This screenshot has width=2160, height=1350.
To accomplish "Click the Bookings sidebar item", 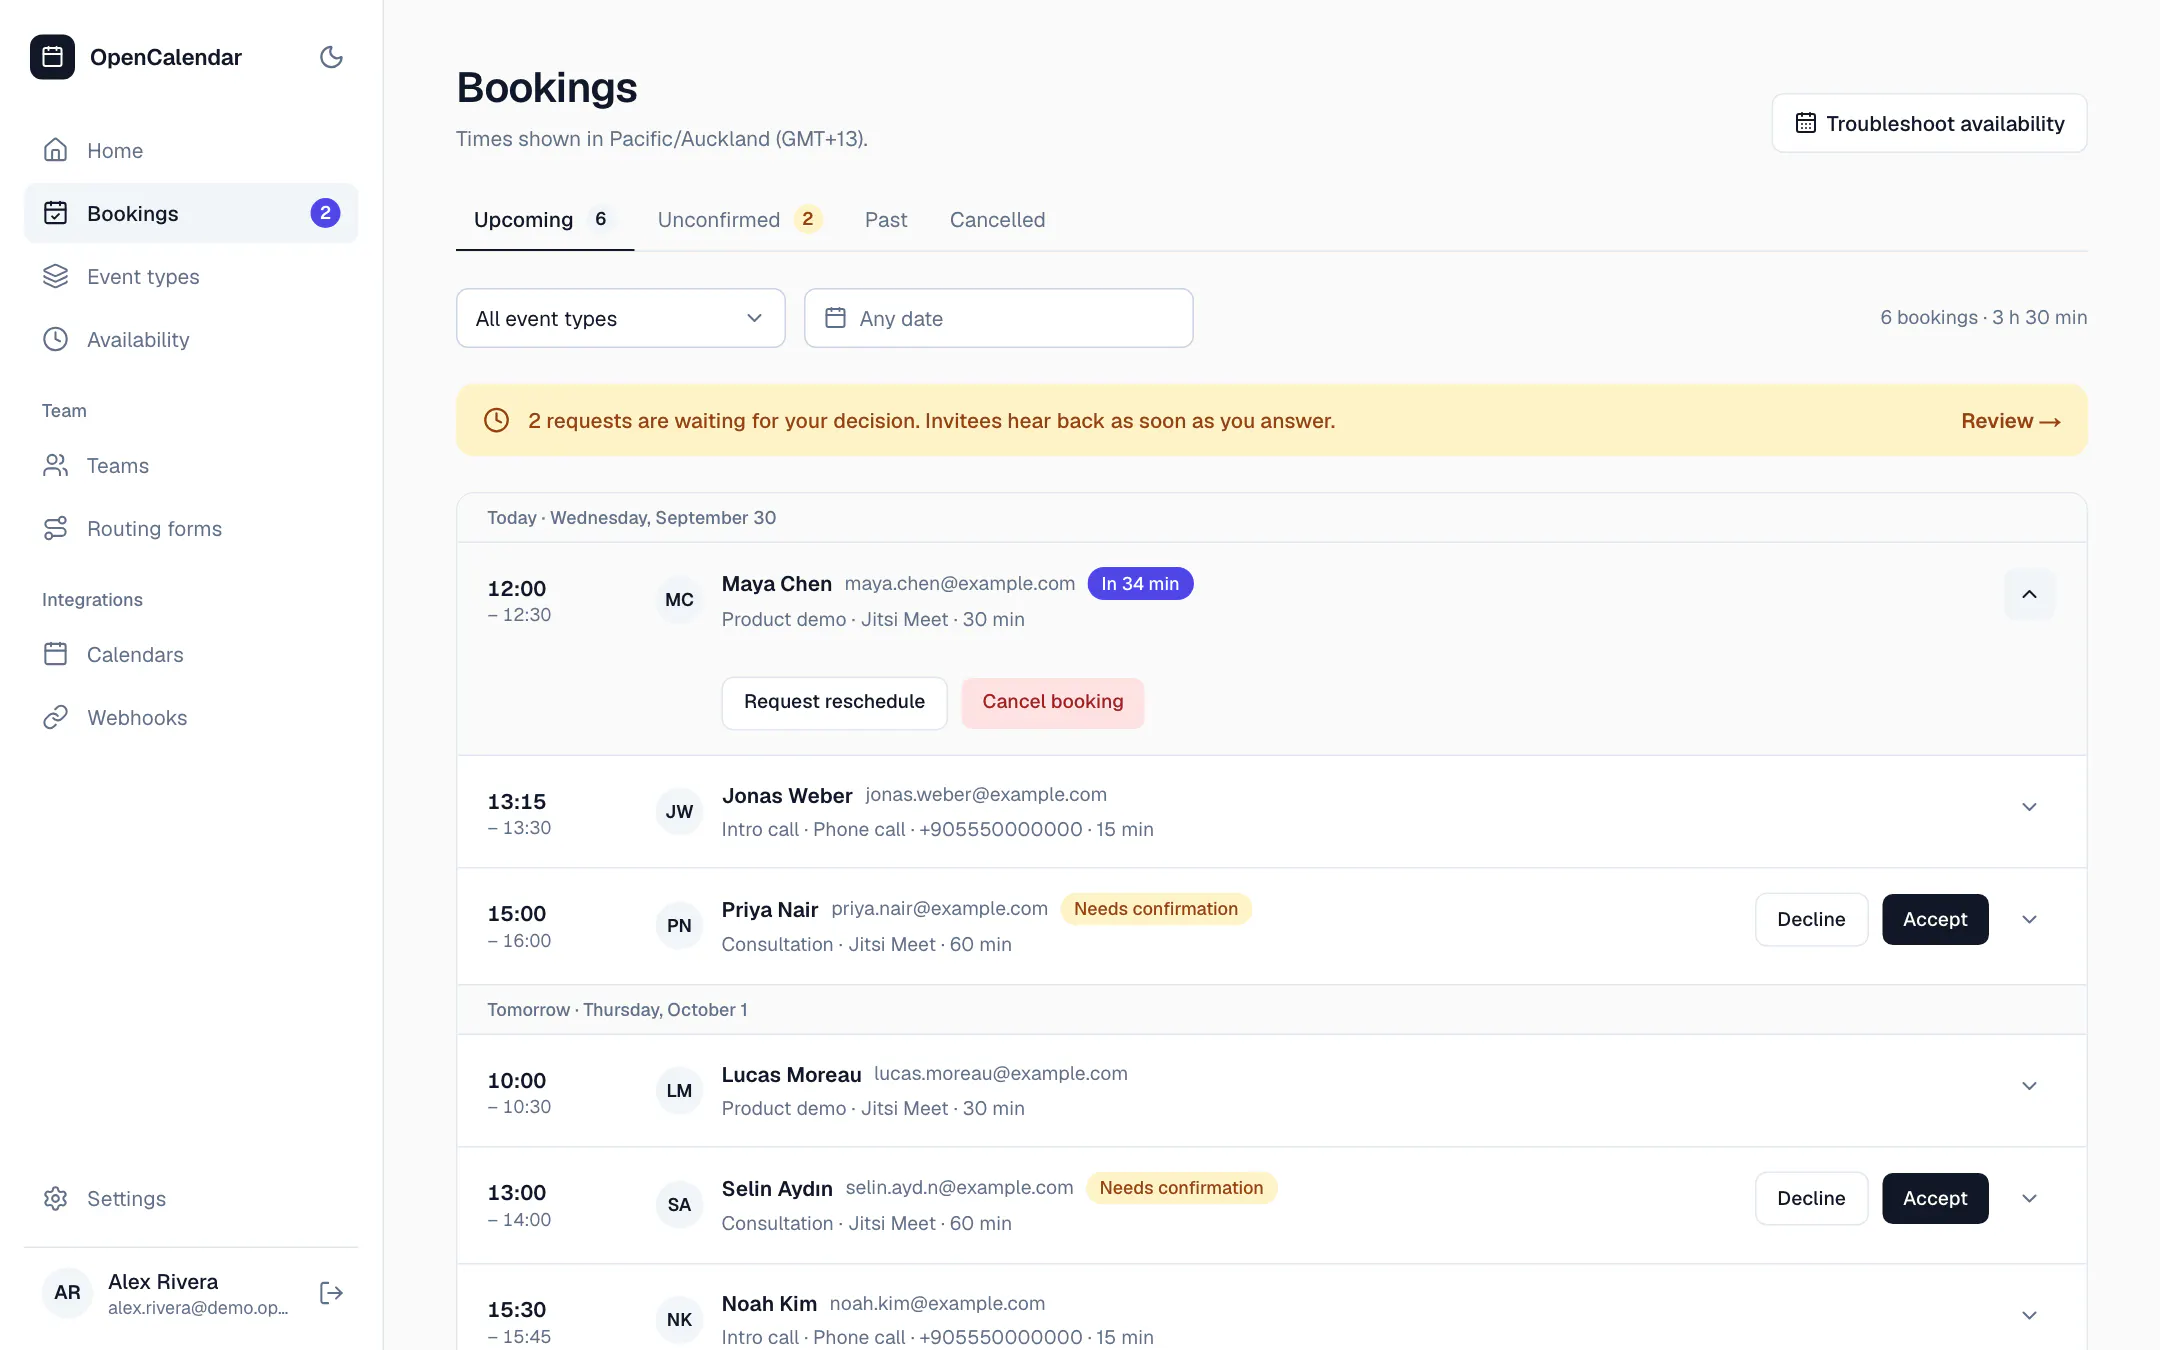I will 191,213.
